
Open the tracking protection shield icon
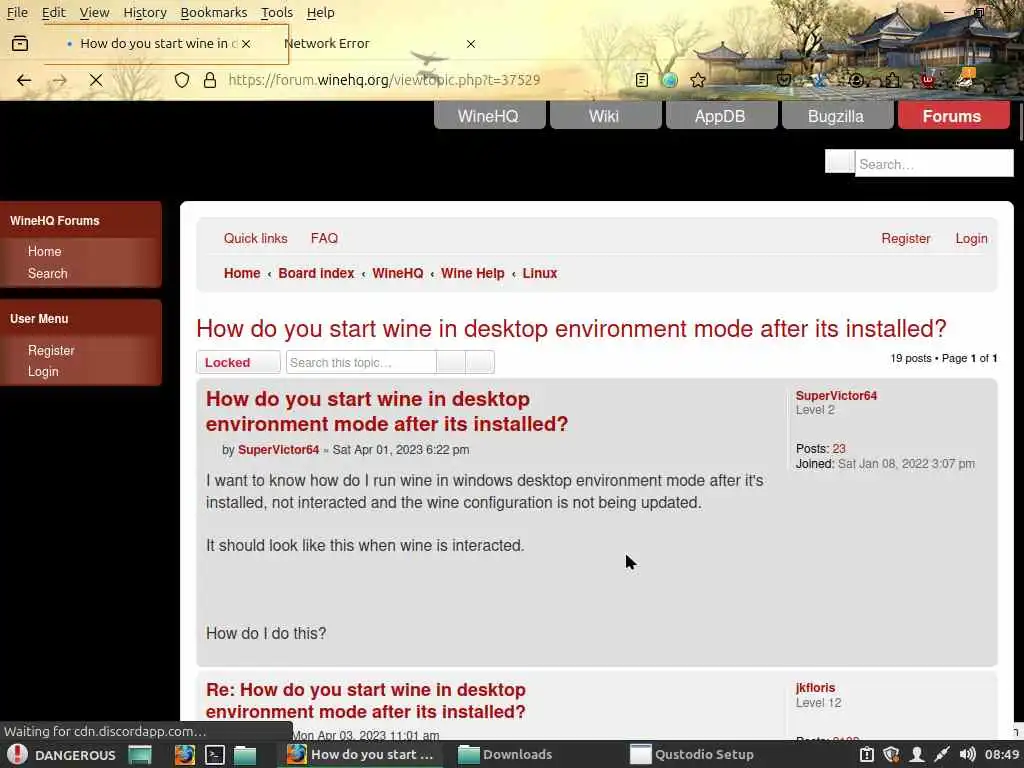[182, 80]
